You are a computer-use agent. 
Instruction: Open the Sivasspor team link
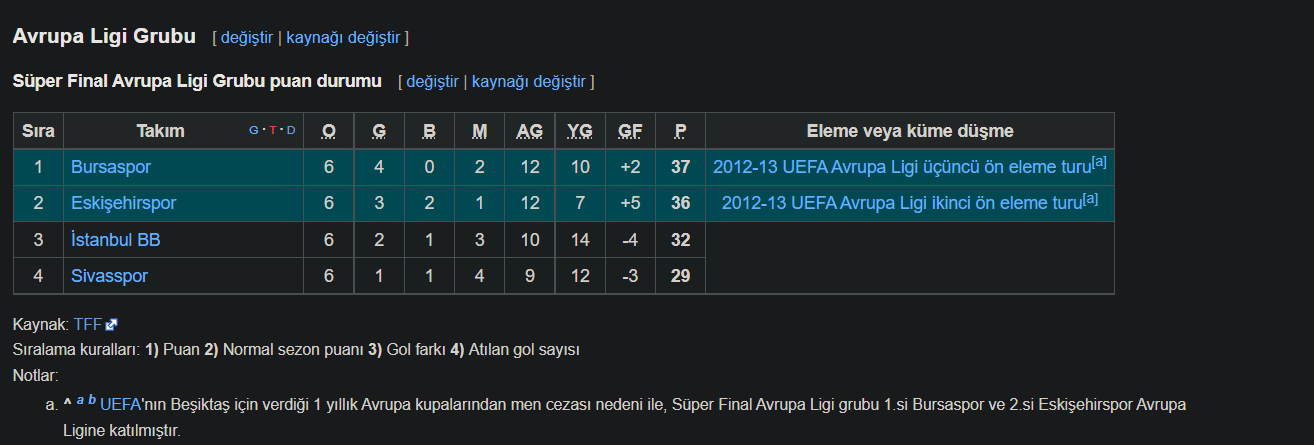coord(109,276)
